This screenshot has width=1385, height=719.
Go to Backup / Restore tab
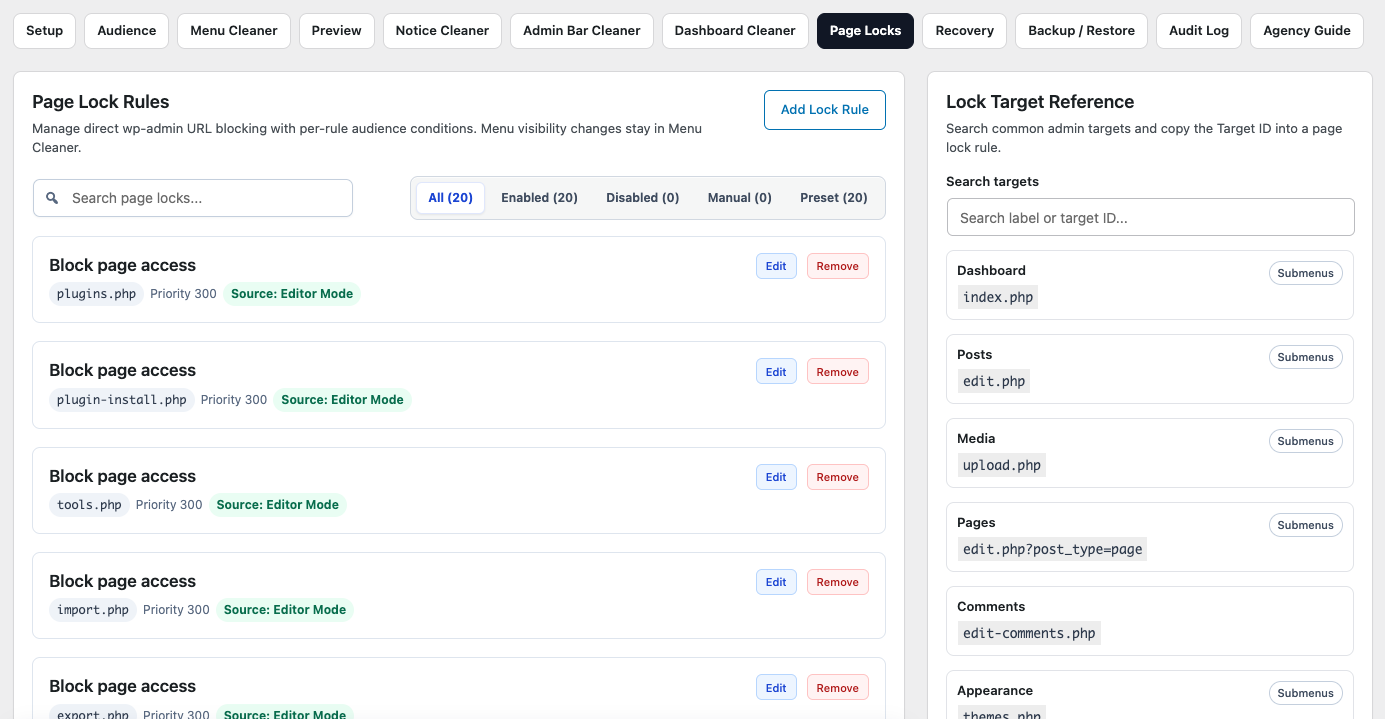1082,31
